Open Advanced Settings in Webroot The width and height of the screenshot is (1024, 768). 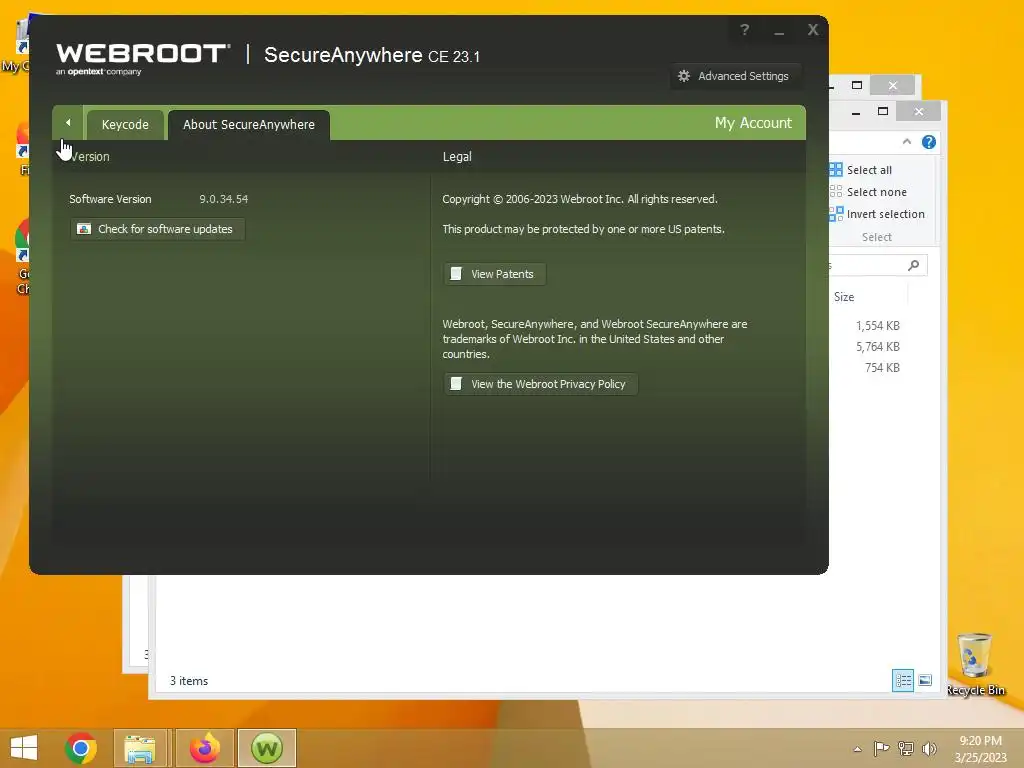735,76
